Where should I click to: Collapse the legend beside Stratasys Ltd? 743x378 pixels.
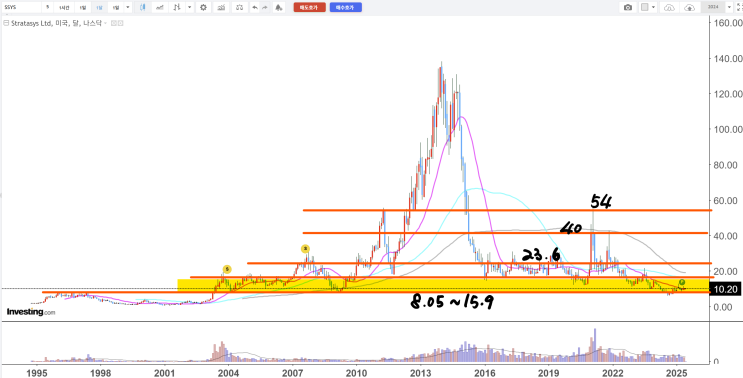click(6, 22)
